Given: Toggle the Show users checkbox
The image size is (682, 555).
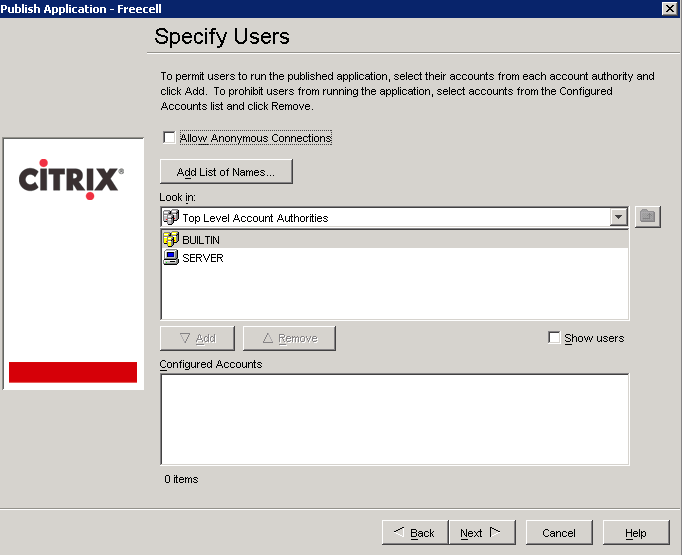Looking at the screenshot, I should tap(554, 338).
